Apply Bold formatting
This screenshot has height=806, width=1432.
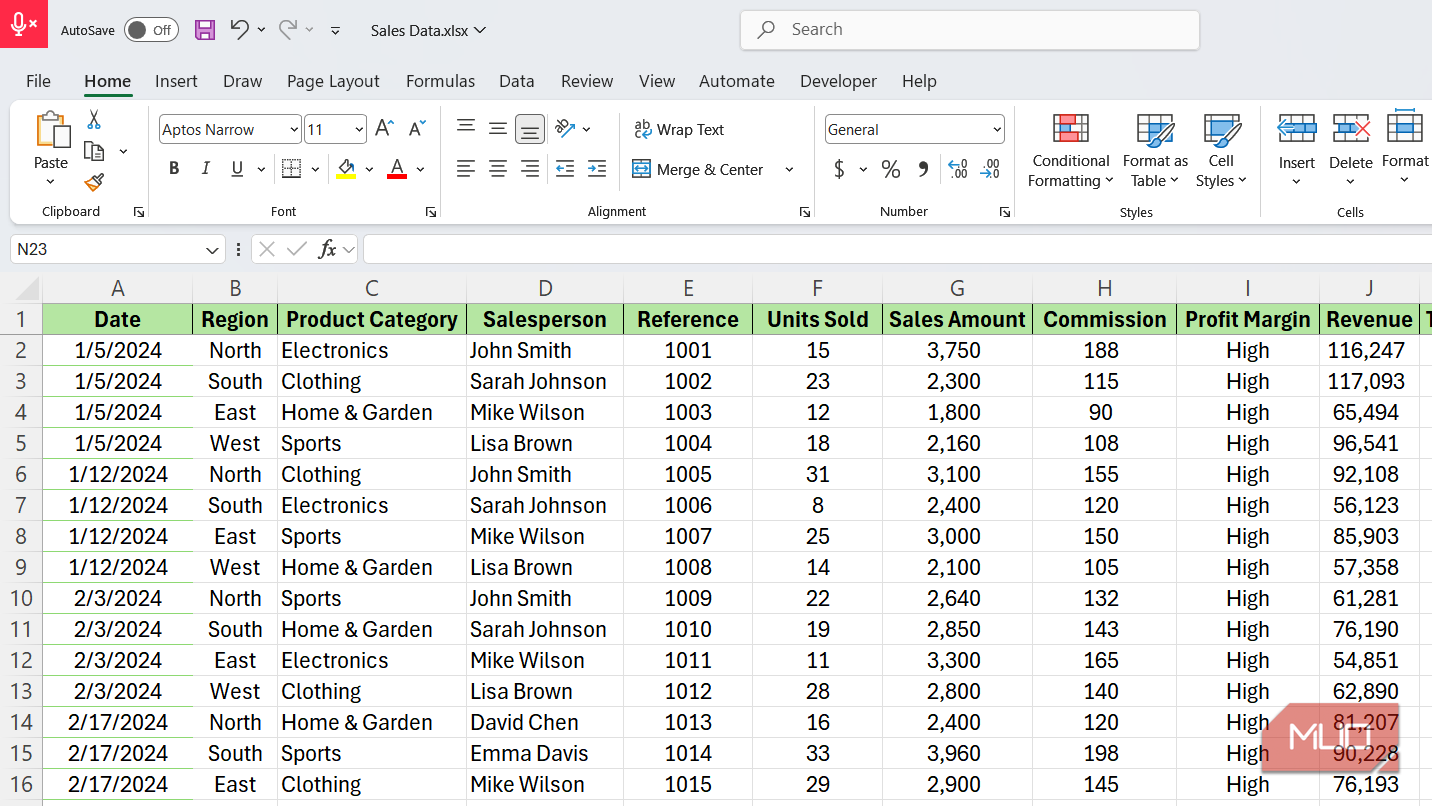tap(174, 169)
